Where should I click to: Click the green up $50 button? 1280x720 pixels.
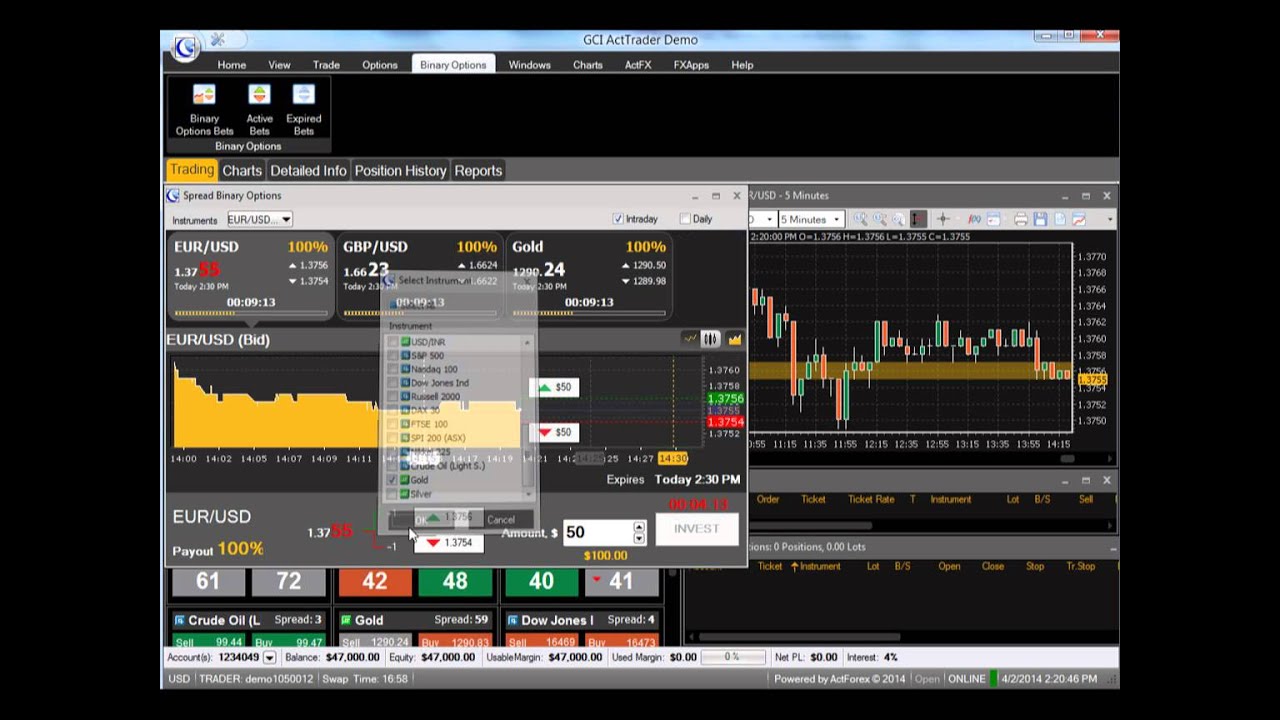click(554, 387)
